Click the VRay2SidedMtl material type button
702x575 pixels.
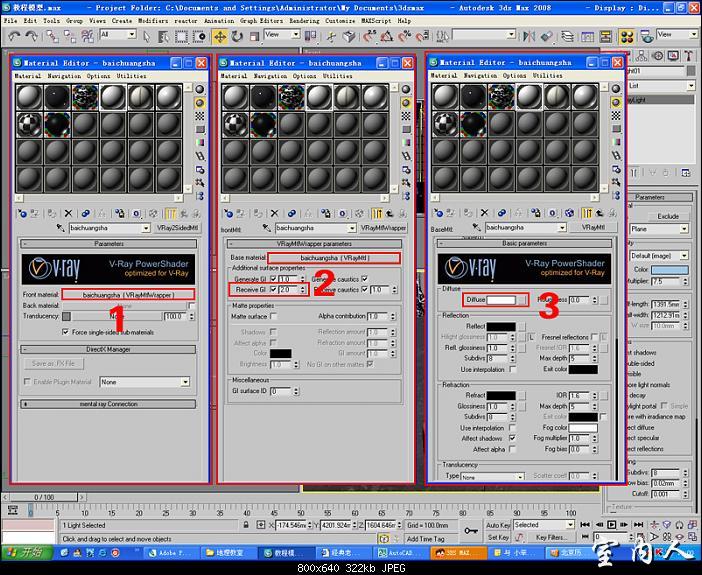click(x=177, y=228)
